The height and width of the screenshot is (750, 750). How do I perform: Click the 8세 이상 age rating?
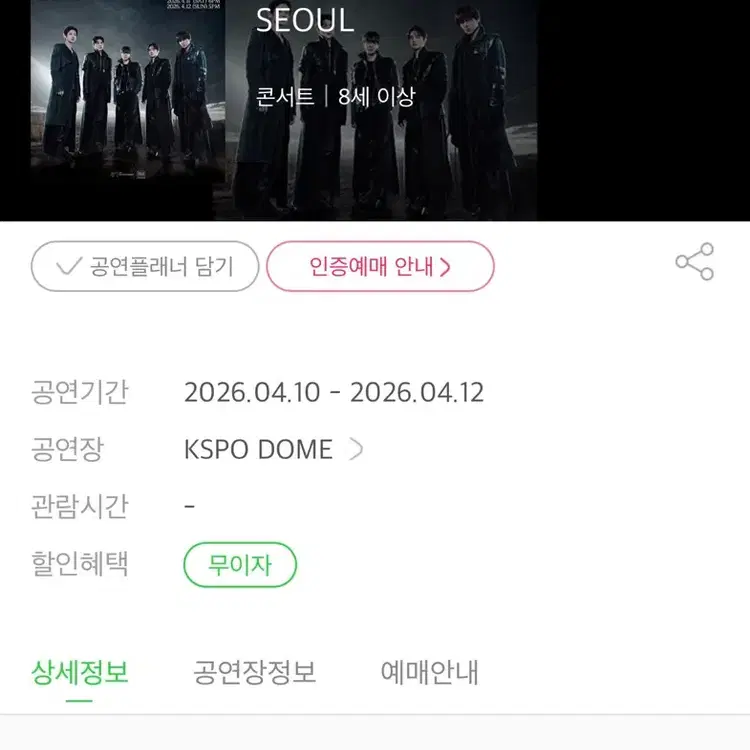[x=376, y=96]
